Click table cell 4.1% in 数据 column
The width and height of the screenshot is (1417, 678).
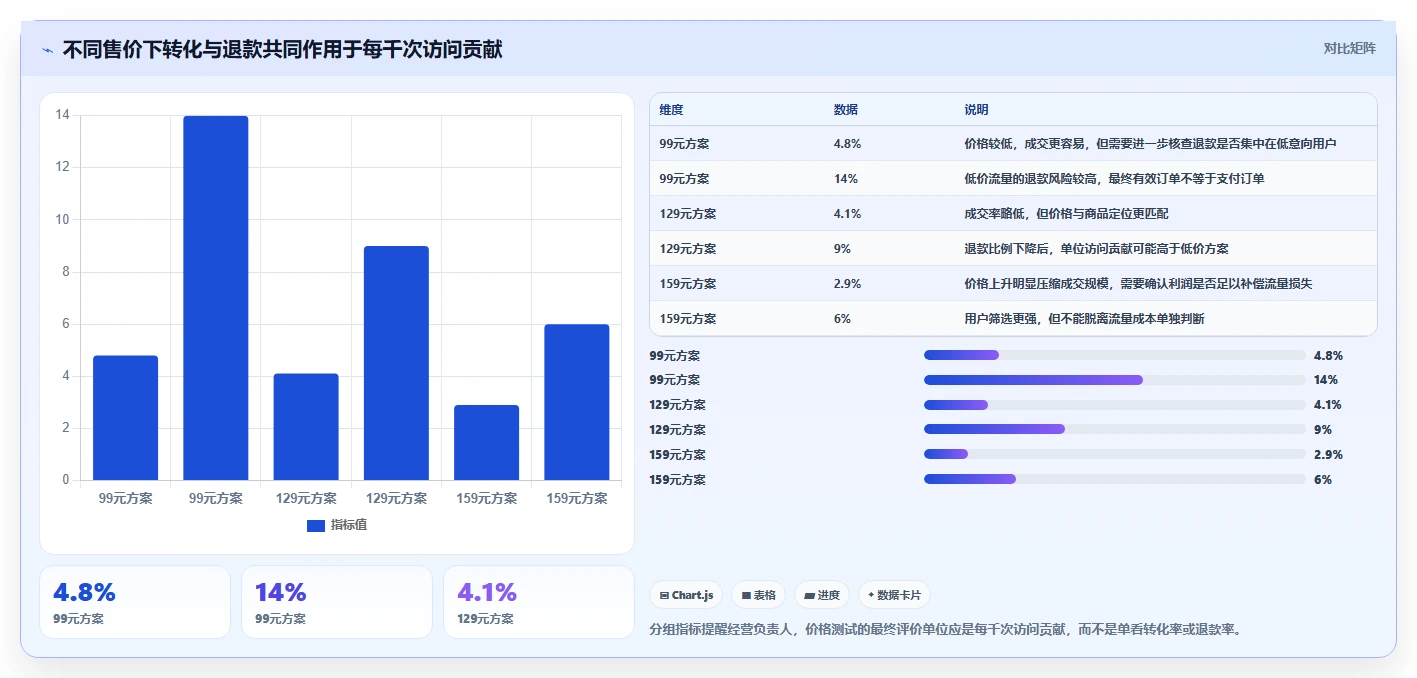(x=847, y=214)
